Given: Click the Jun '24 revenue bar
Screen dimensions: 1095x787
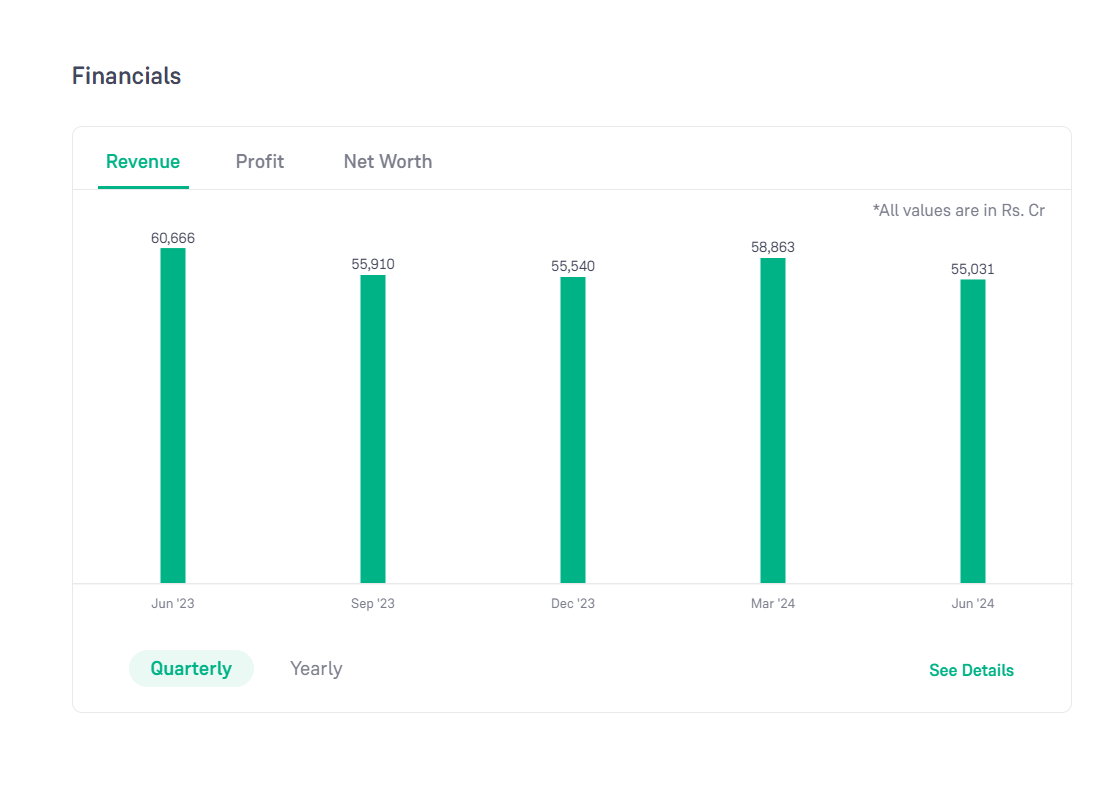Looking at the screenshot, I should click(973, 432).
